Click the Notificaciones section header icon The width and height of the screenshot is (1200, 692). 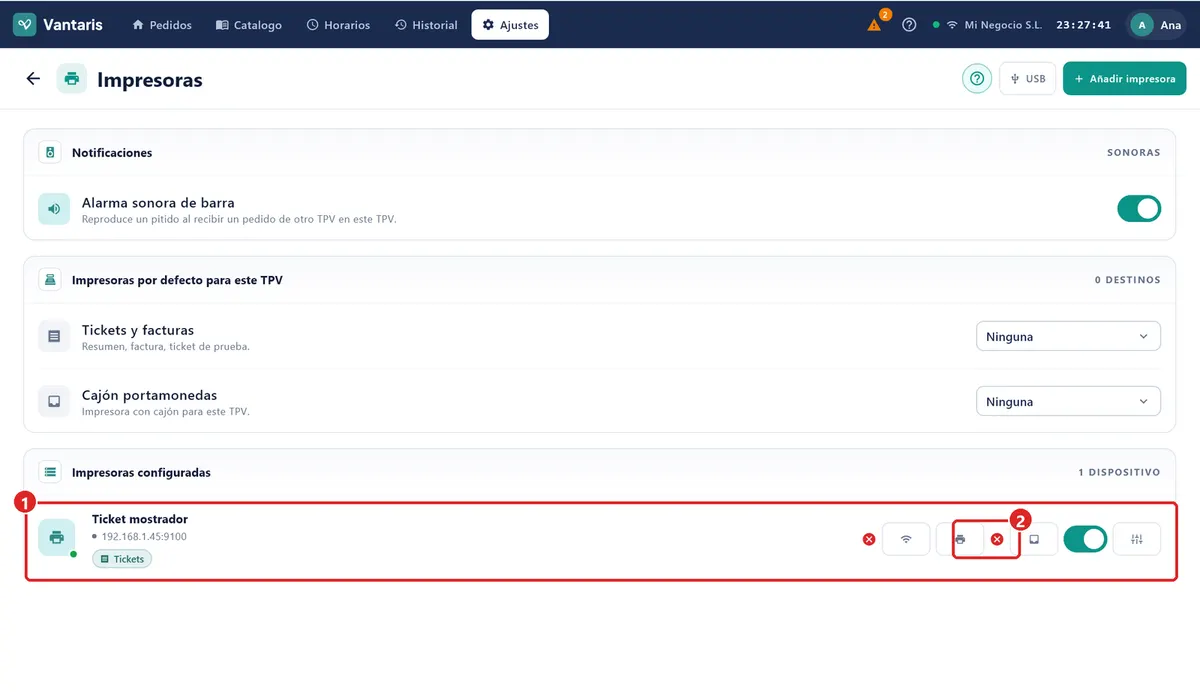point(50,153)
